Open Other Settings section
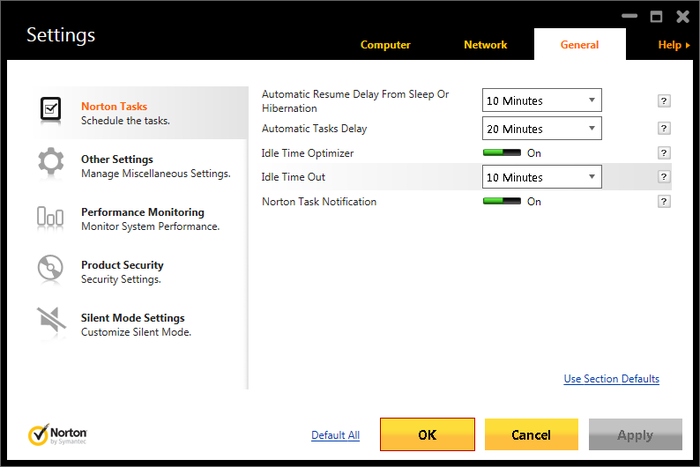700x467 pixels. [141, 166]
